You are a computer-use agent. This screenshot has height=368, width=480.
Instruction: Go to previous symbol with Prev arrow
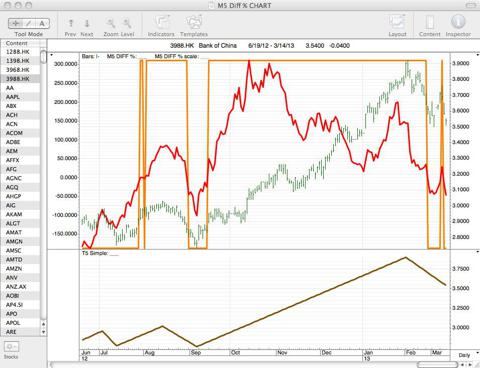(x=71, y=23)
